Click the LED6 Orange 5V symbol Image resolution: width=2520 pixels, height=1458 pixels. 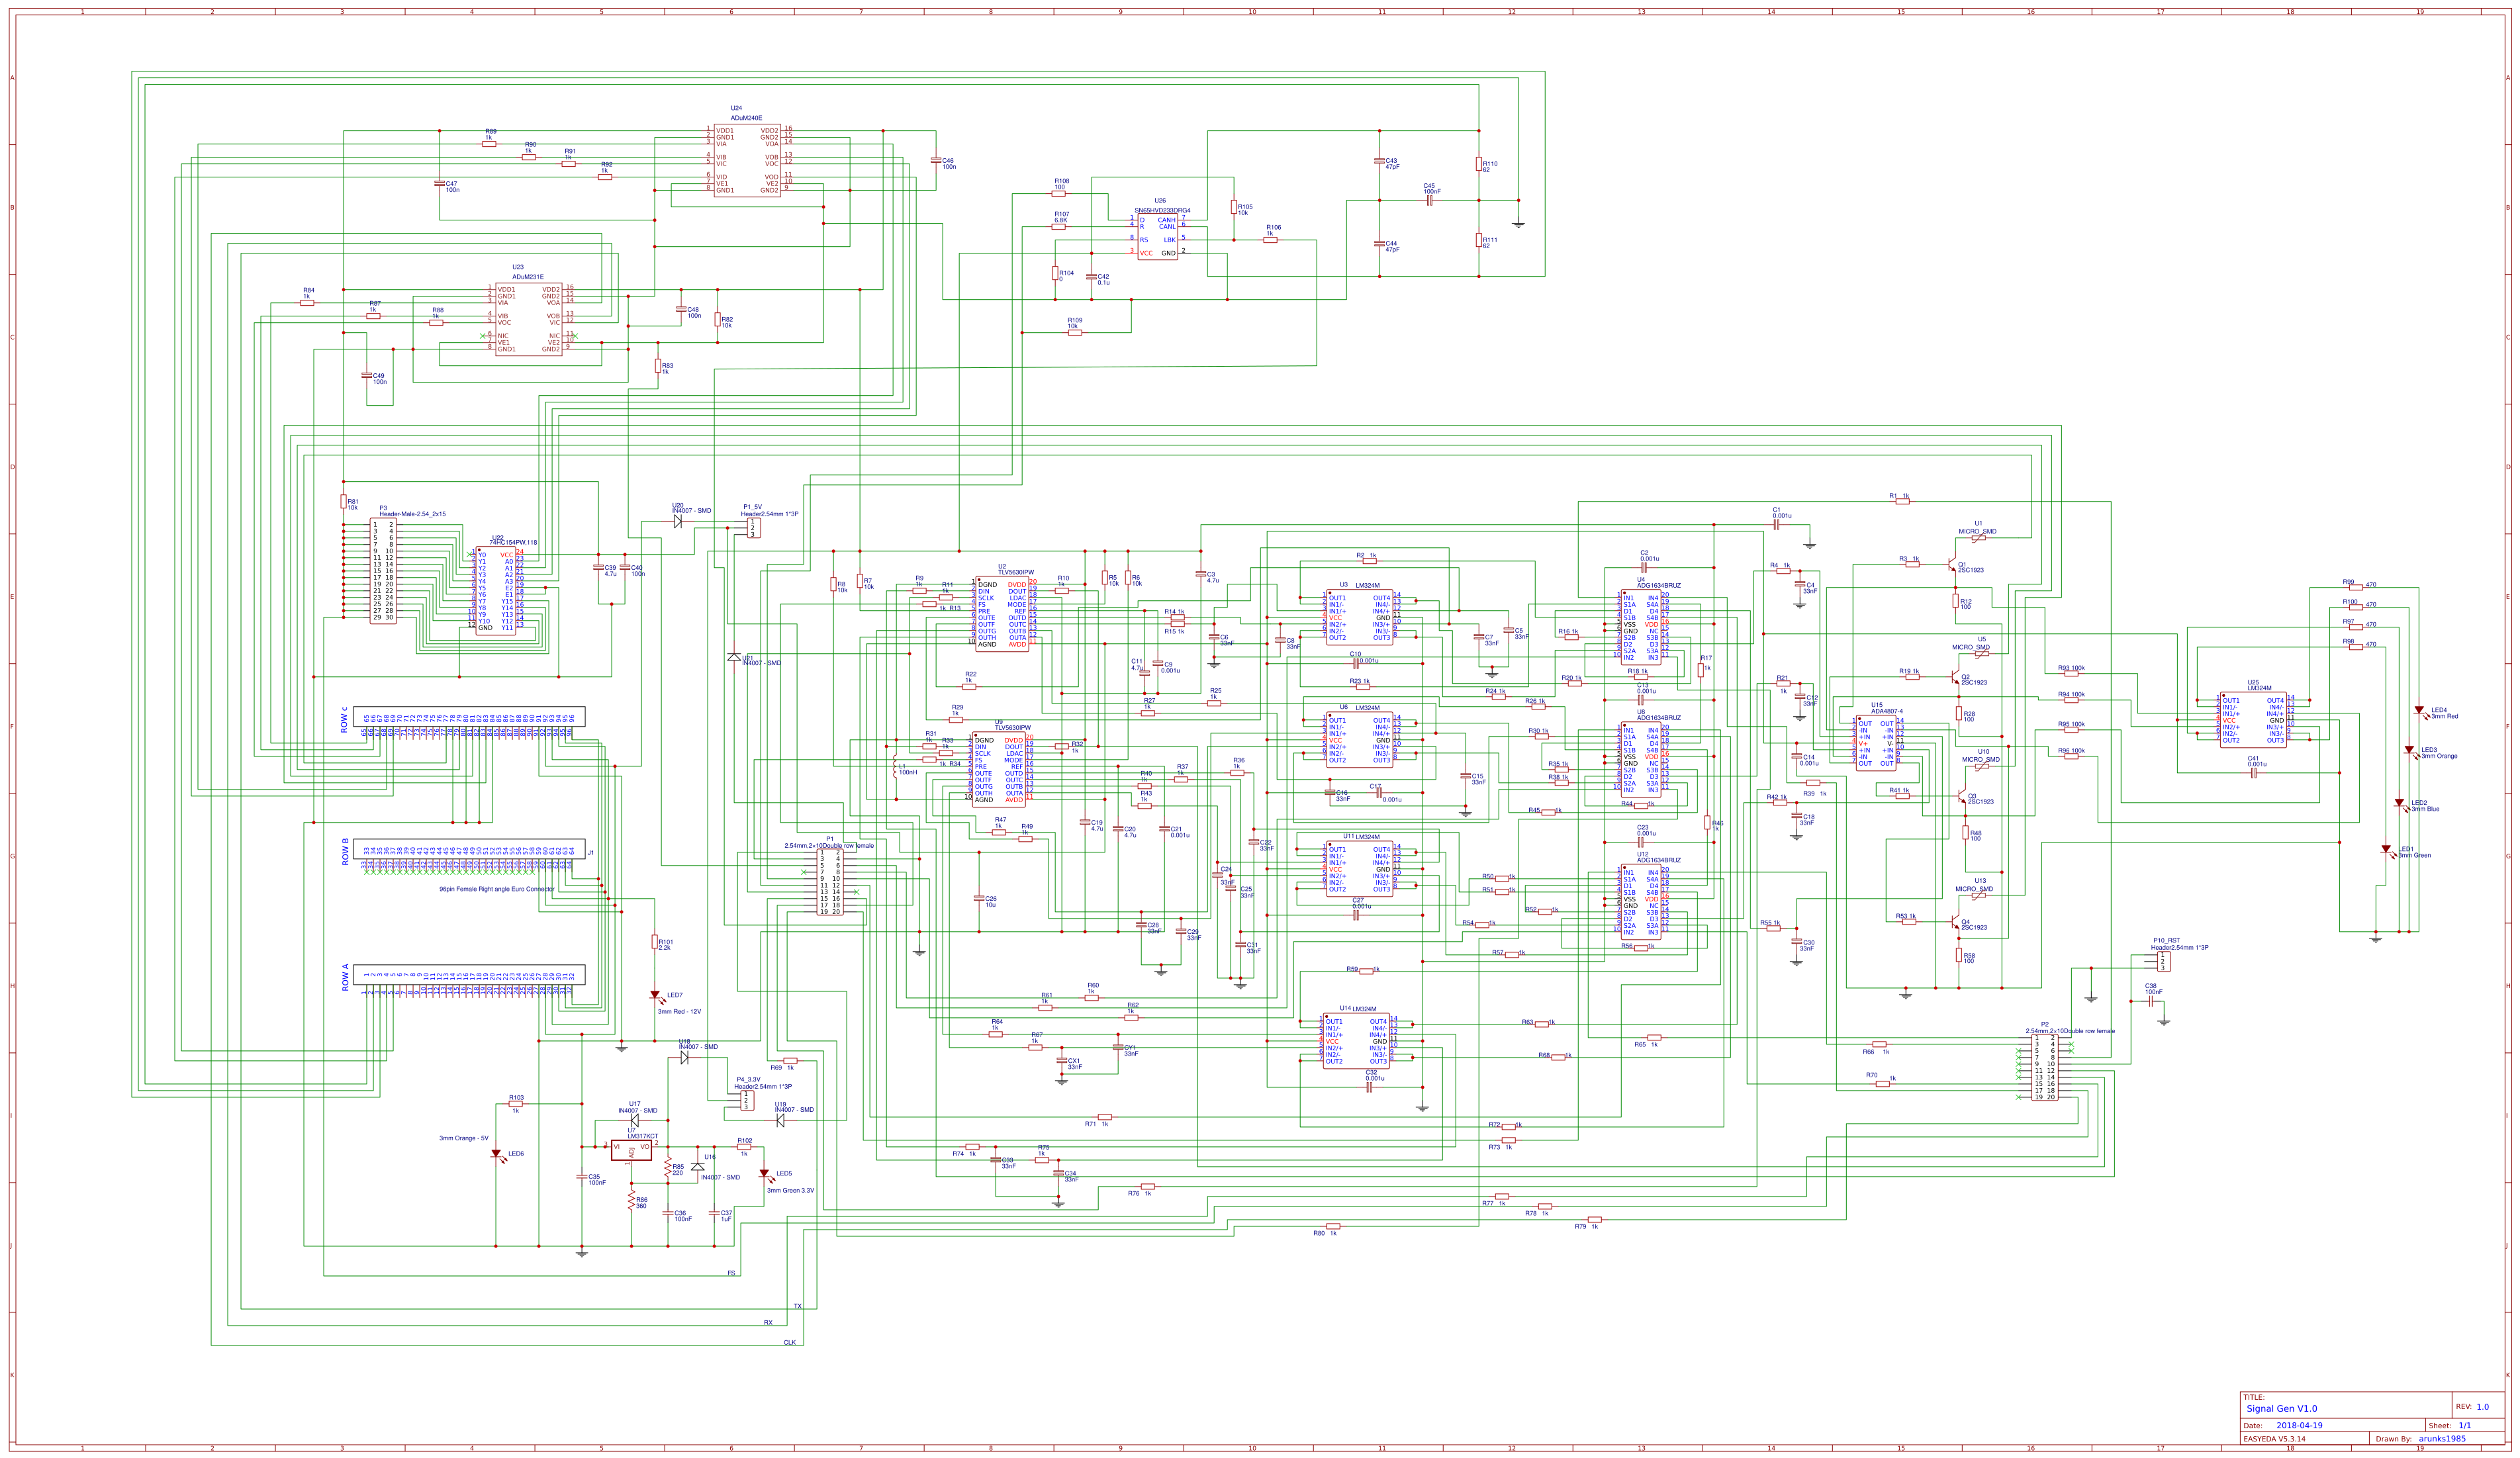(x=496, y=1154)
